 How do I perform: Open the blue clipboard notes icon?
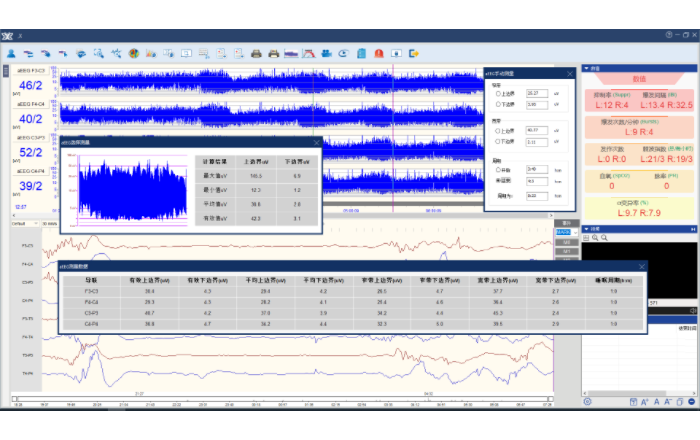(361, 54)
